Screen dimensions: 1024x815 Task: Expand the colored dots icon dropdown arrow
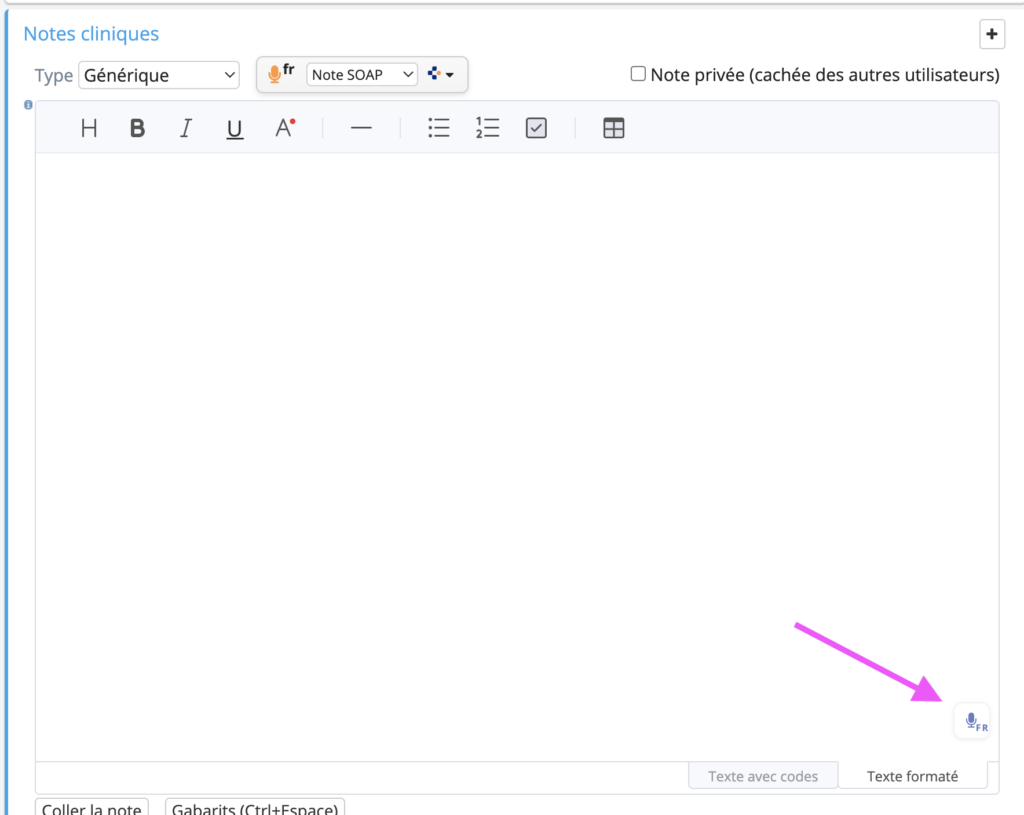click(x=441, y=74)
